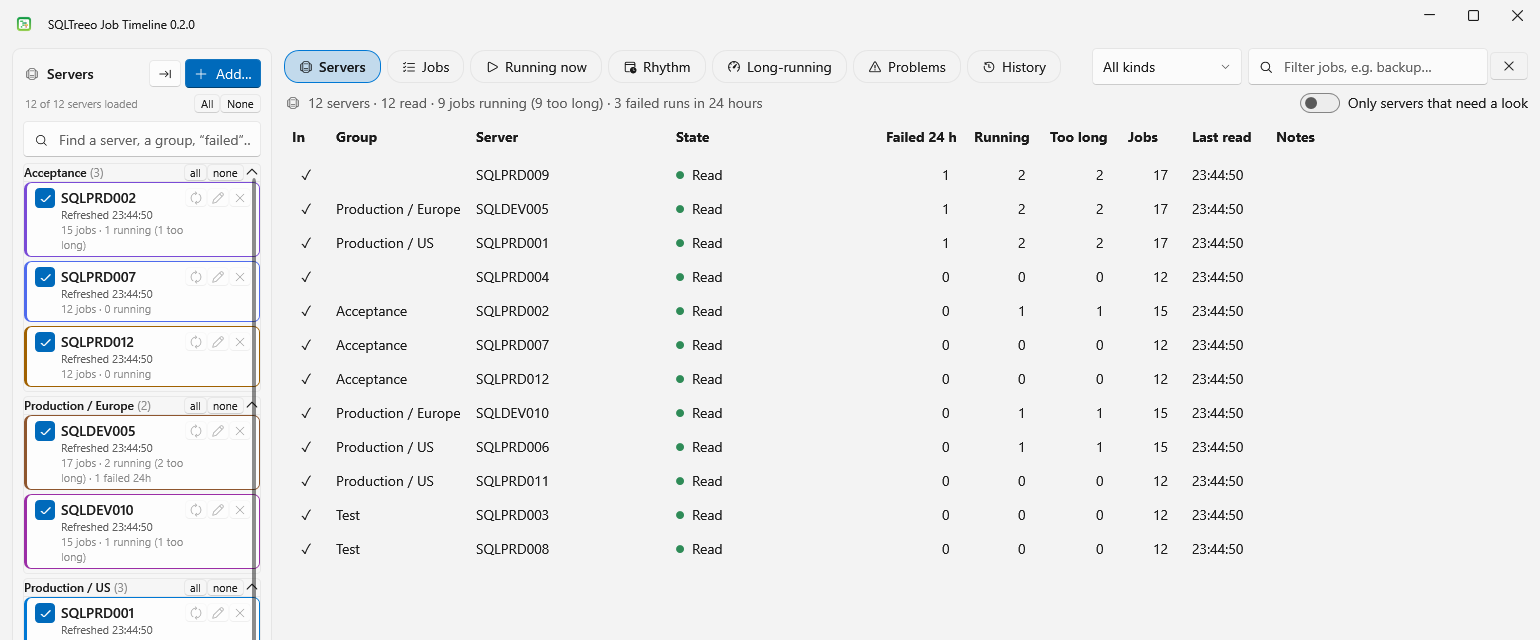This screenshot has height=640, width=1540.
Task: Refresh server SQLPRD012 in the sidebar
Action: click(196, 342)
